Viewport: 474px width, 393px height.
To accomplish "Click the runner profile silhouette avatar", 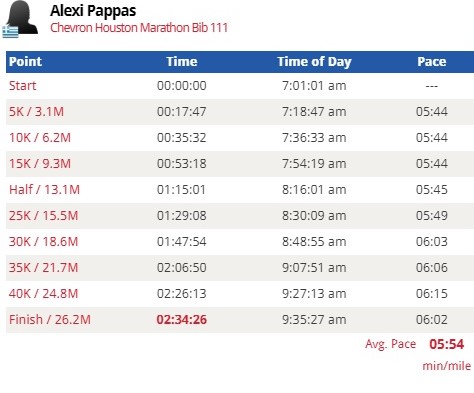I will pos(22,17).
